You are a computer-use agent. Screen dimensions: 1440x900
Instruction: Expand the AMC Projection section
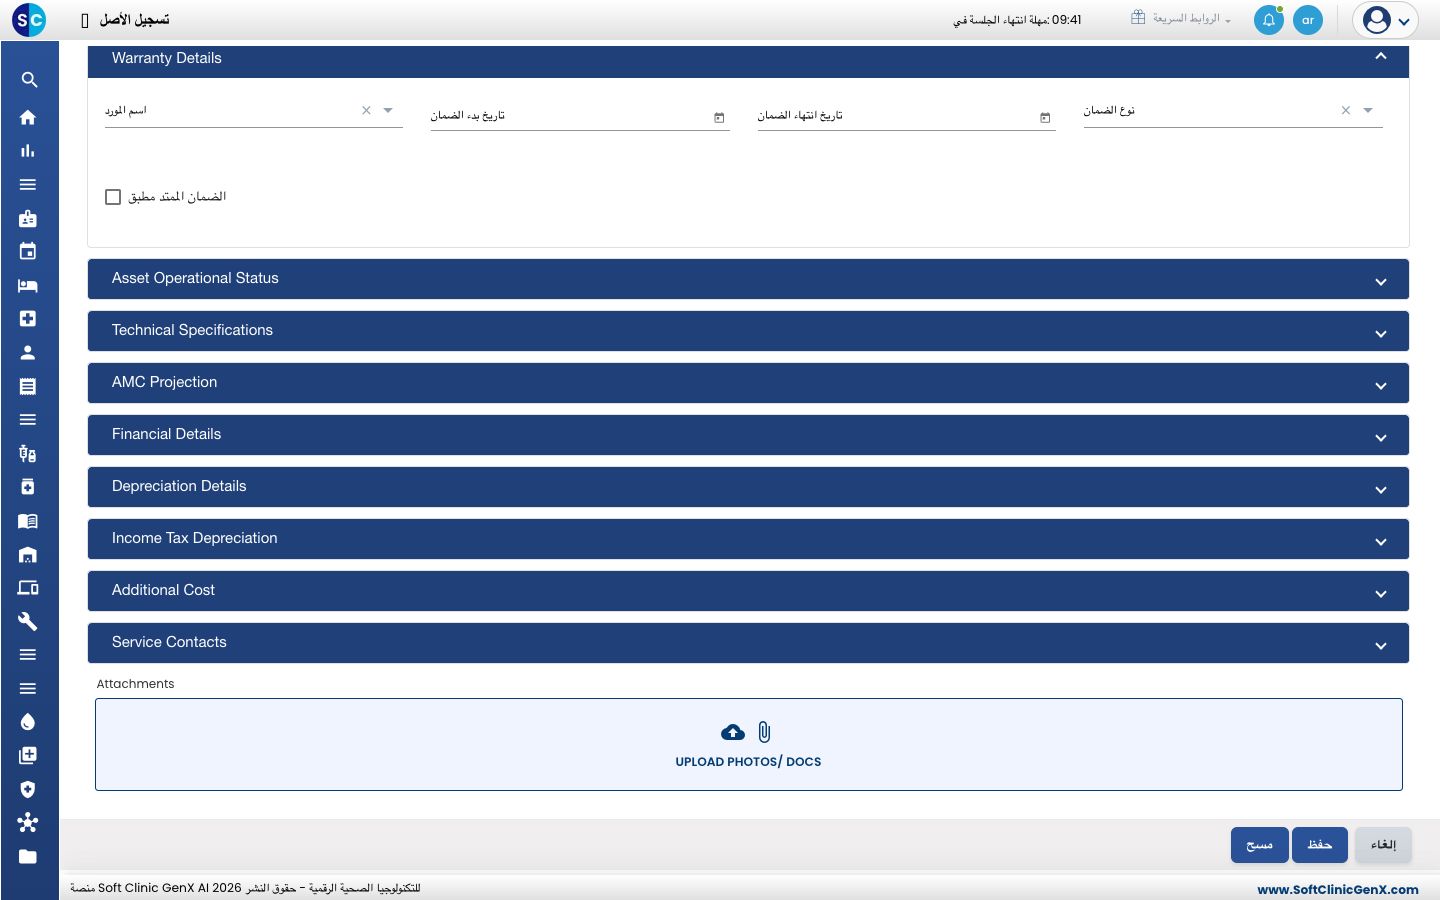748,383
